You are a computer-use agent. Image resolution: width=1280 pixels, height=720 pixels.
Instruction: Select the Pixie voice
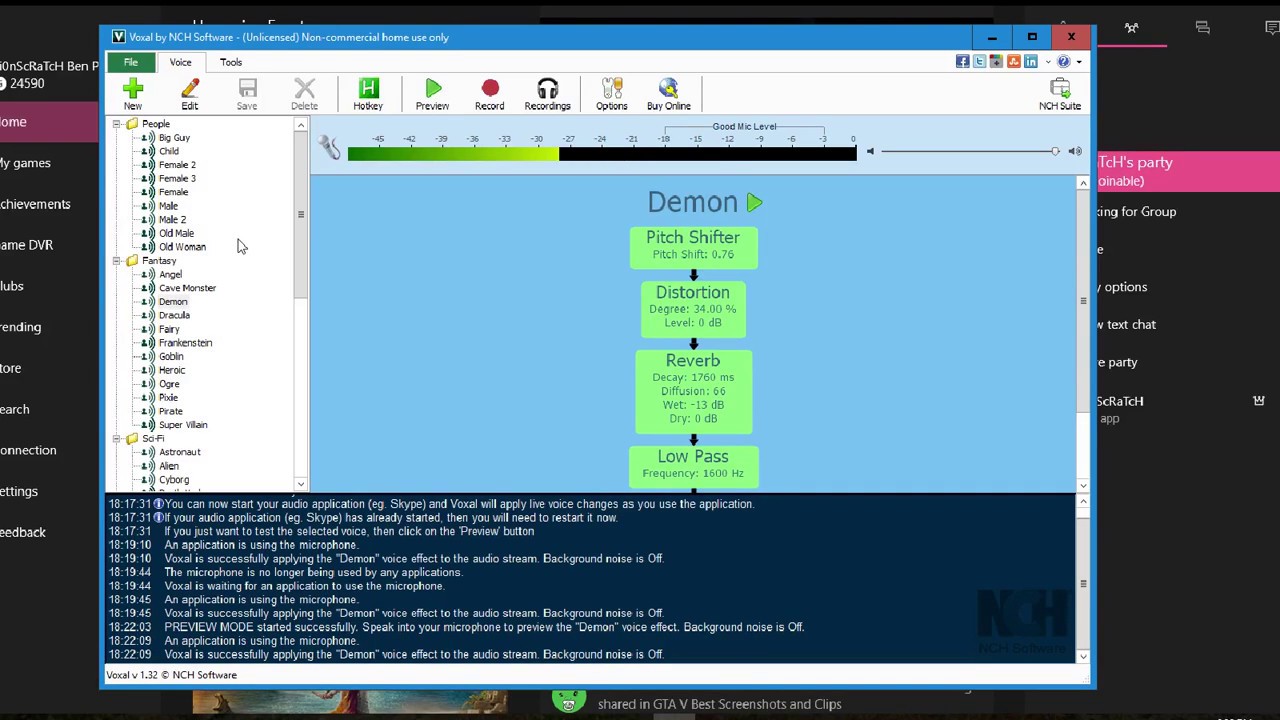click(168, 398)
